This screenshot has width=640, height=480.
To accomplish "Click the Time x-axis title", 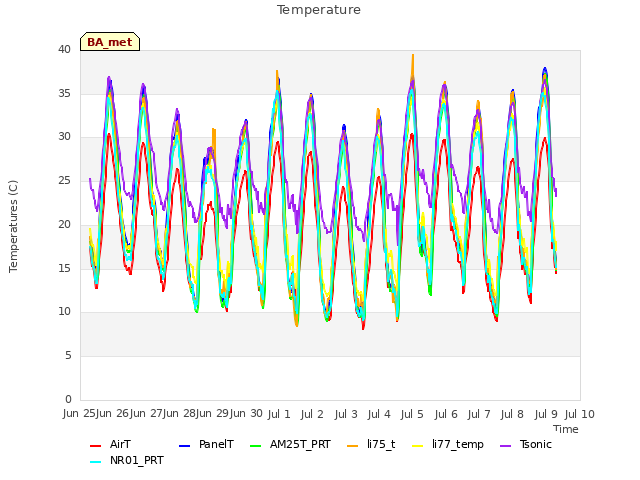I will click(566, 429).
